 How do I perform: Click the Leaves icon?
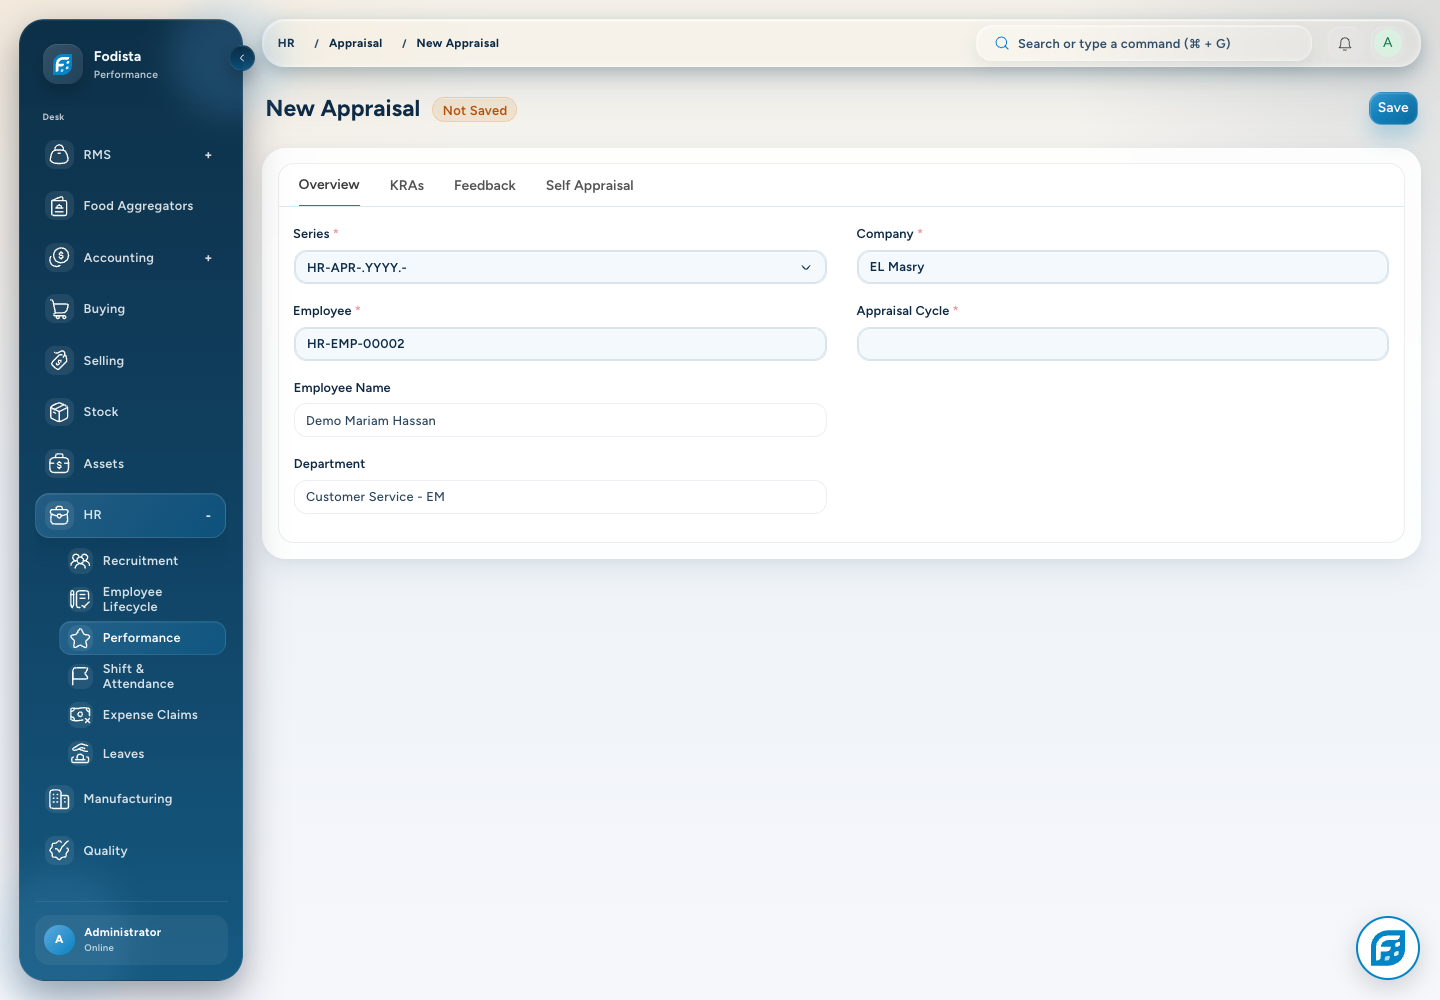tap(80, 754)
